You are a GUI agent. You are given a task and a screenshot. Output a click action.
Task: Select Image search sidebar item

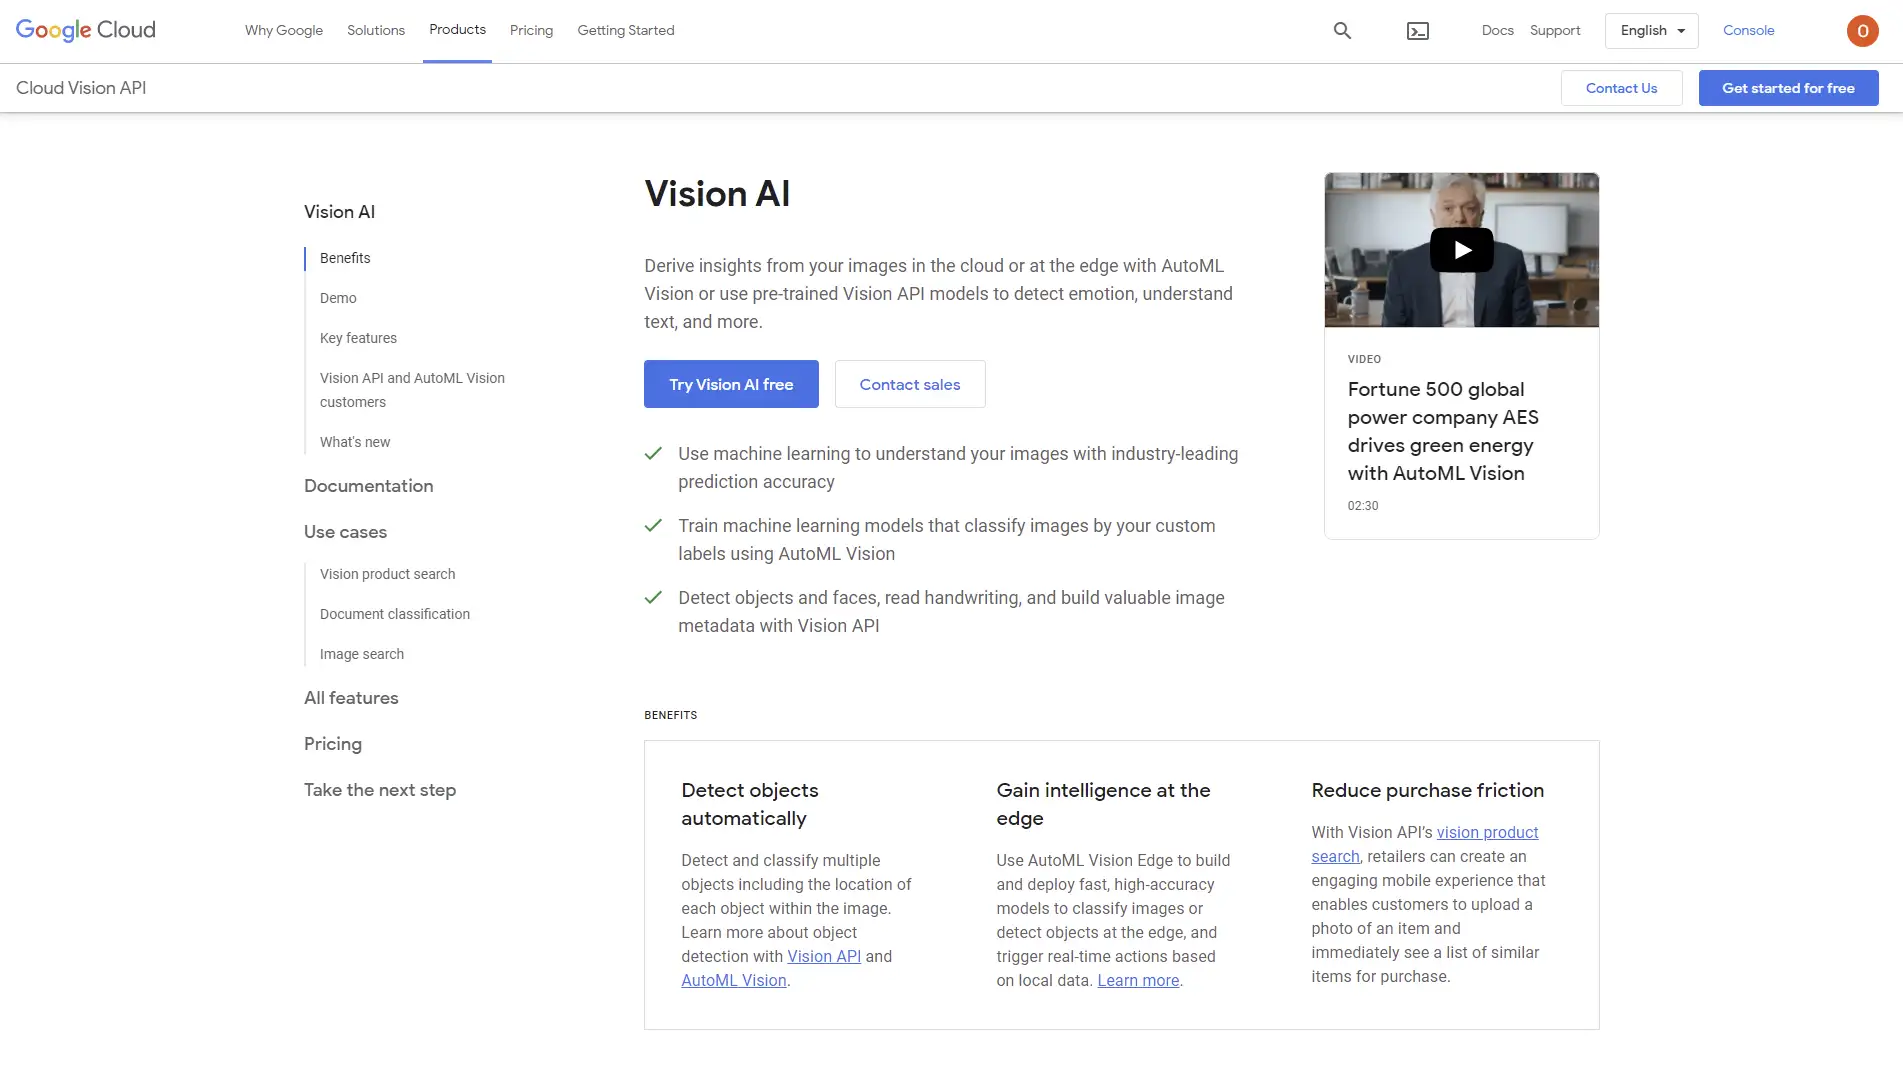362,654
